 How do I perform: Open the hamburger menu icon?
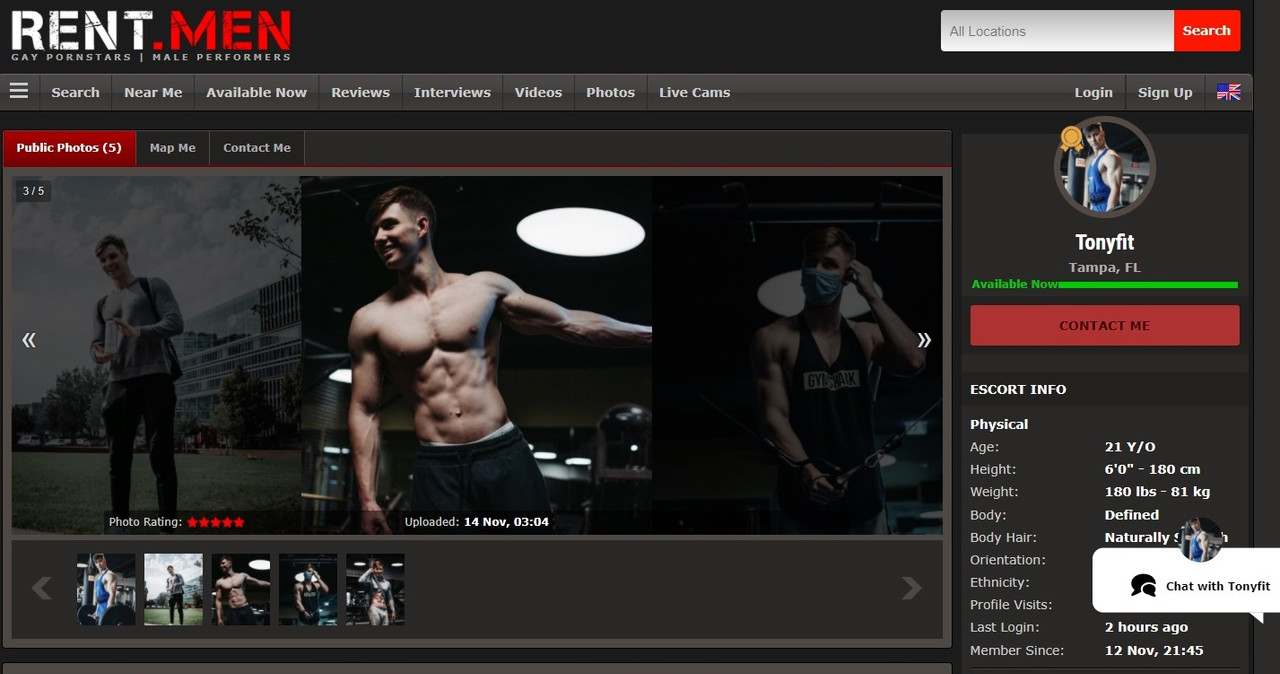coord(19,91)
